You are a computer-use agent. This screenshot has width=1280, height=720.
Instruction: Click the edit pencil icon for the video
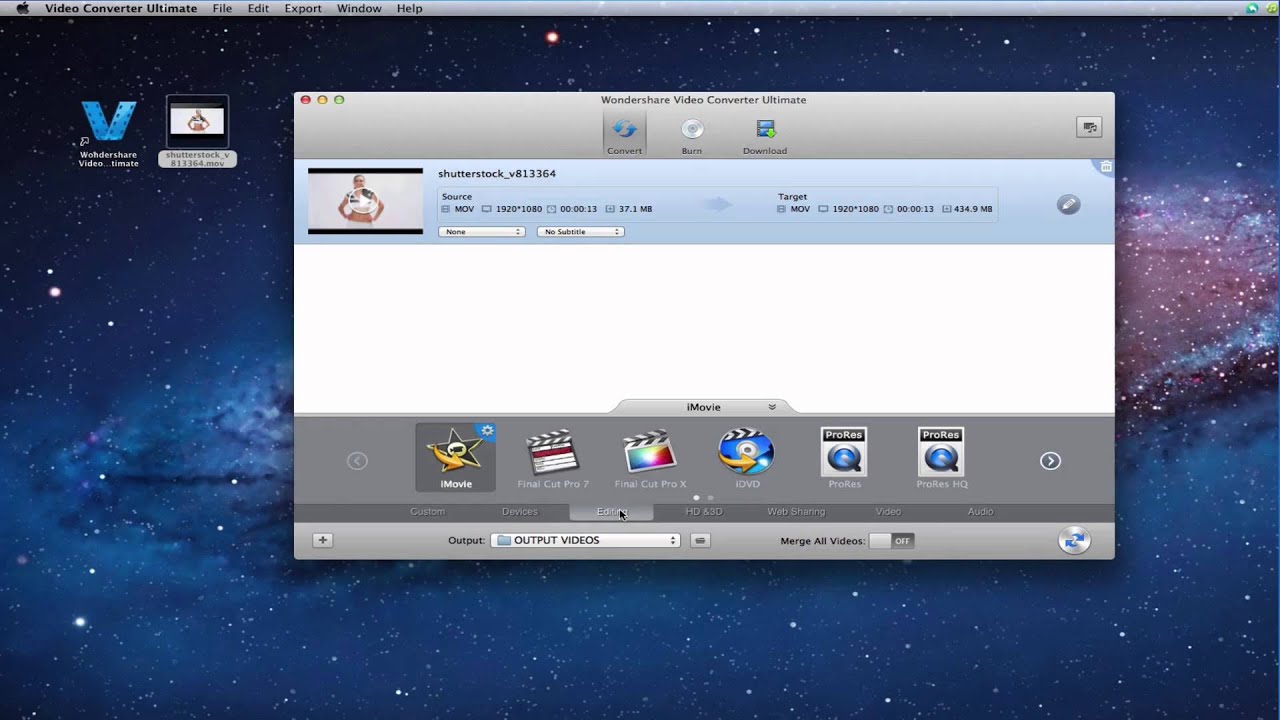pos(1069,204)
